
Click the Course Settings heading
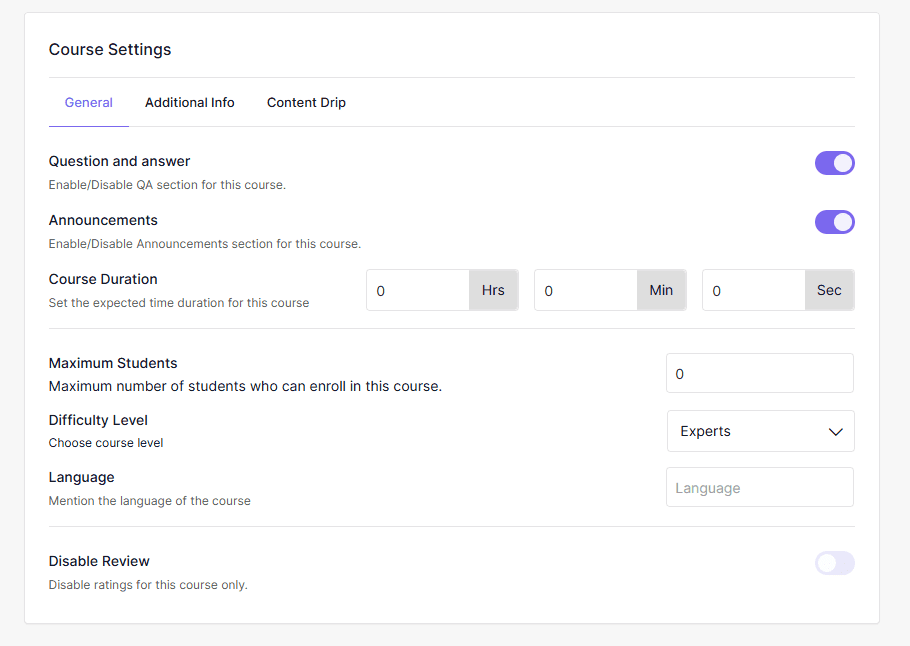click(110, 49)
